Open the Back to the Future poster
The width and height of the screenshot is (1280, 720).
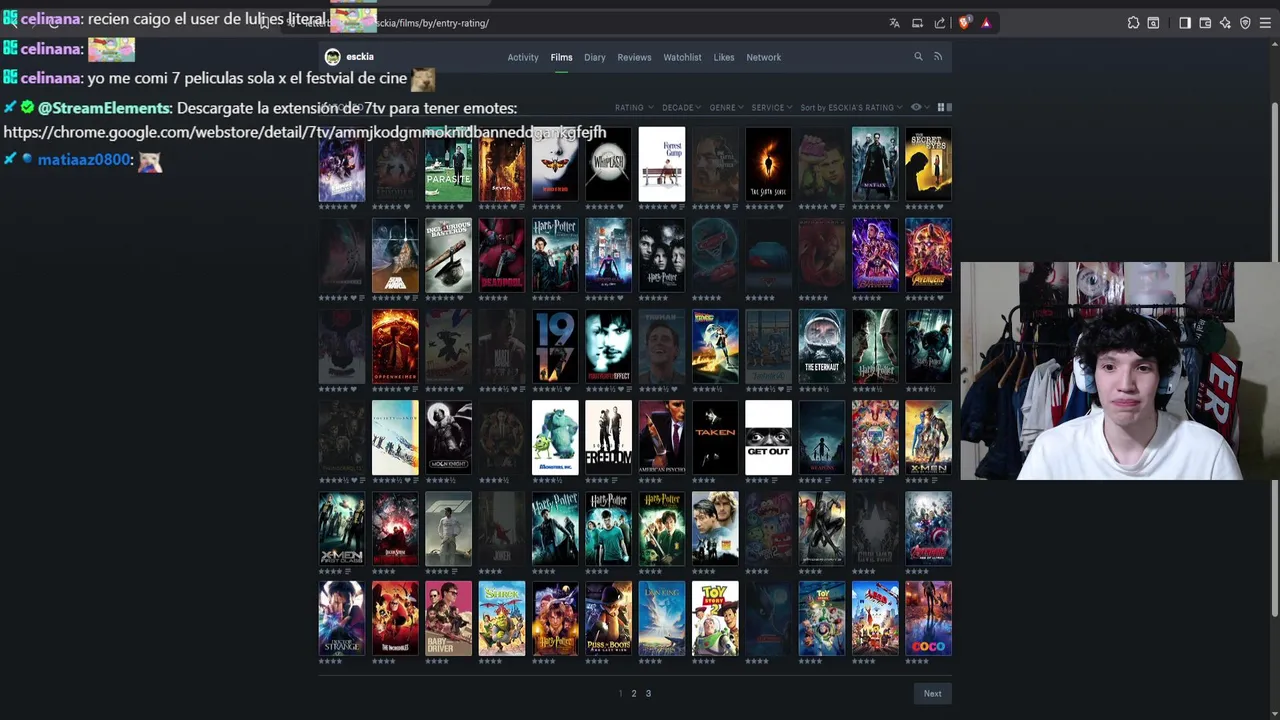715,346
